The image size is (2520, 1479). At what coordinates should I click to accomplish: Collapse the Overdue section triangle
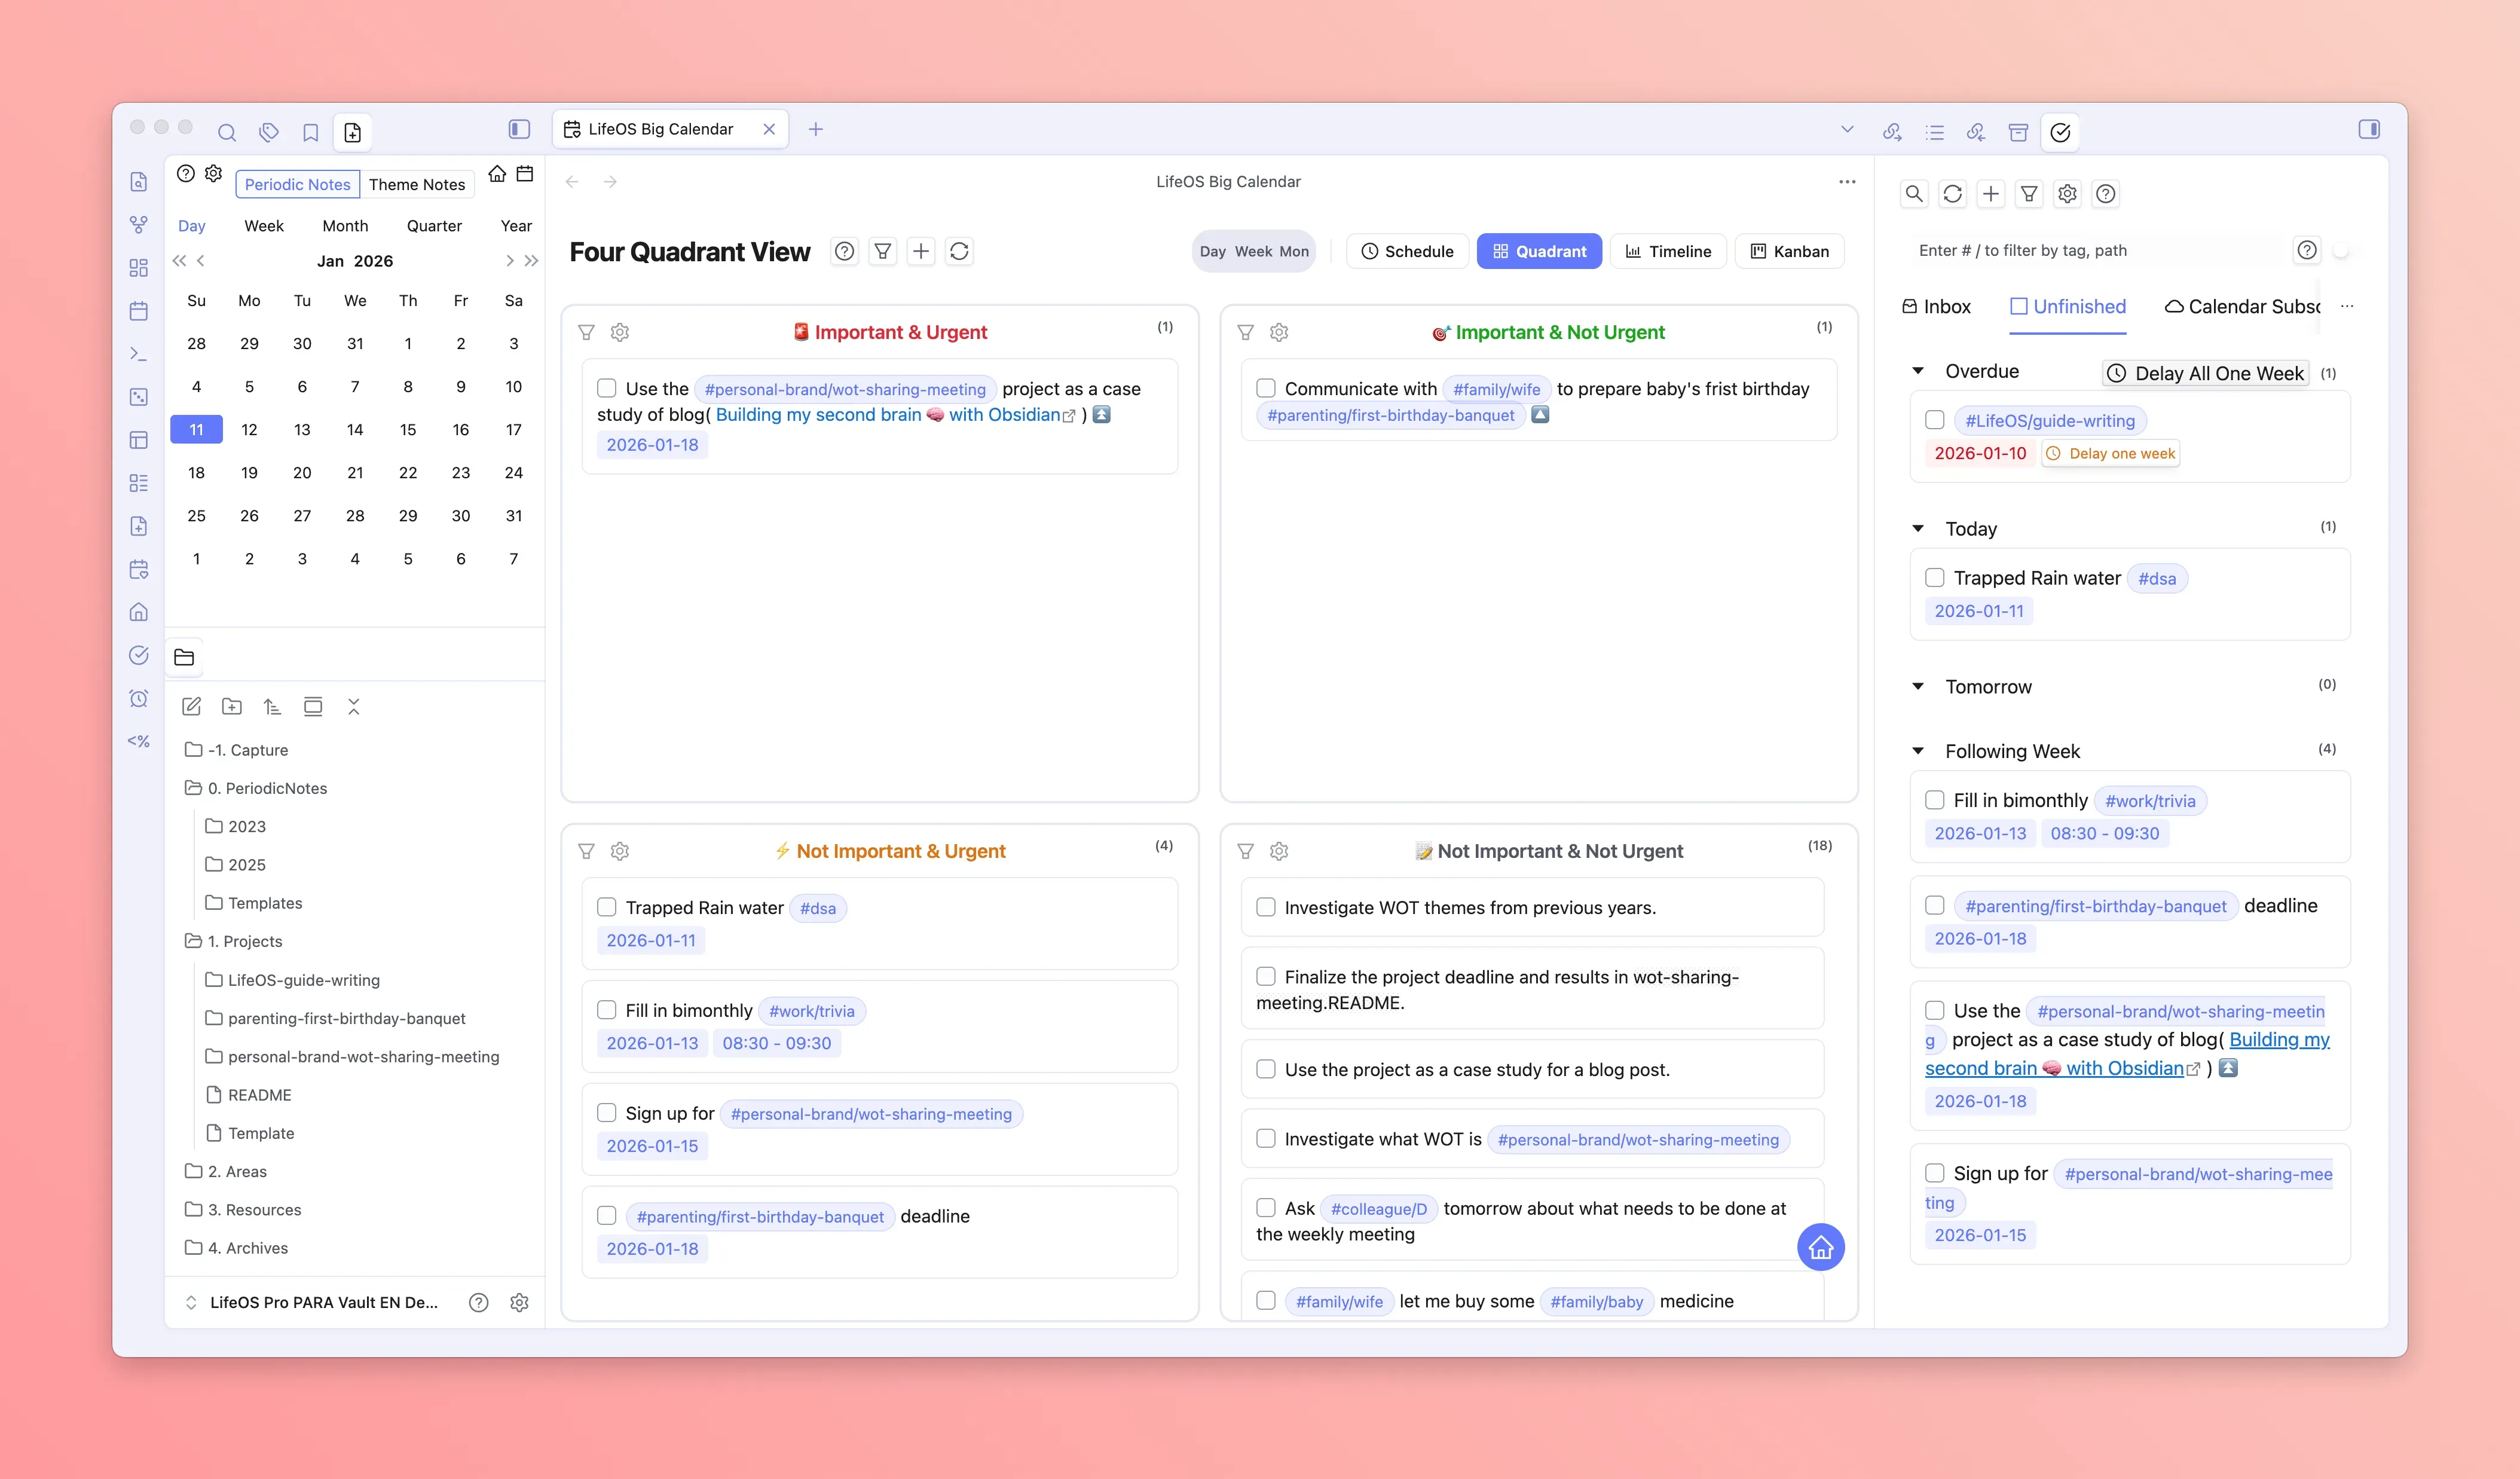coord(1918,371)
